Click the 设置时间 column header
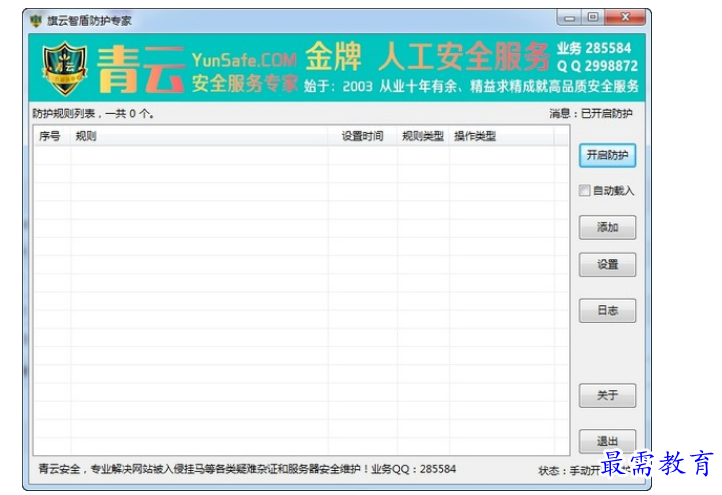 pyautogui.click(x=362, y=136)
